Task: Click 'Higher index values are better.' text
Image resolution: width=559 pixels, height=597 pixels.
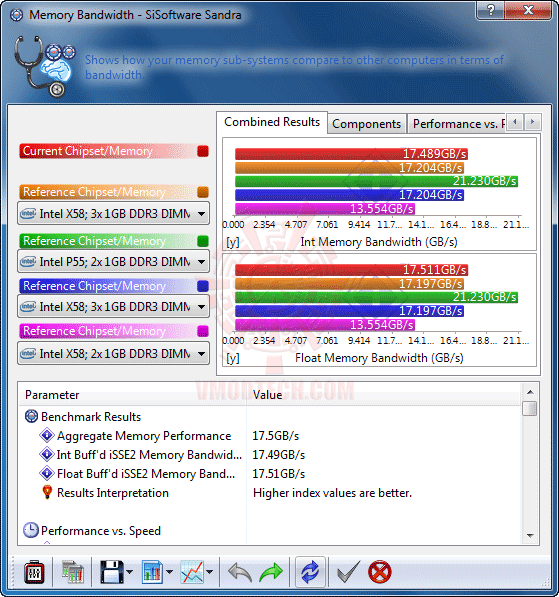Action: coord(332,493)
